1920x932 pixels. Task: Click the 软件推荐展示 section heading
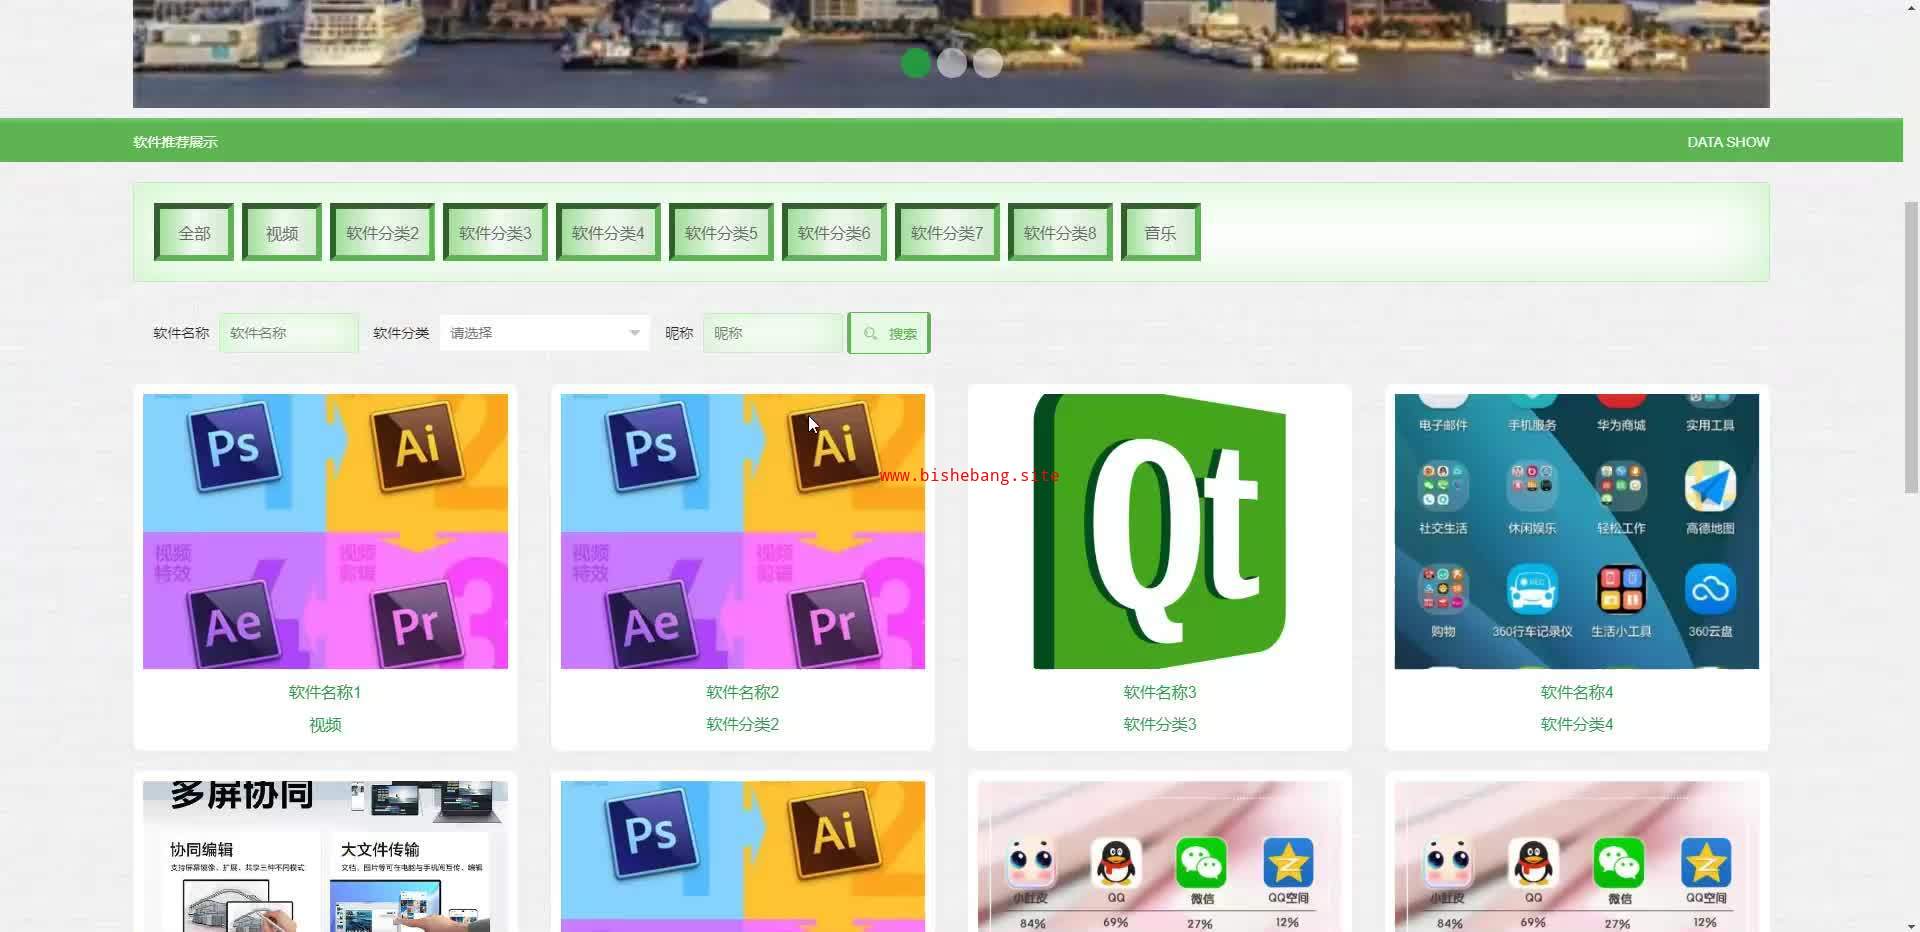[175, 142]
